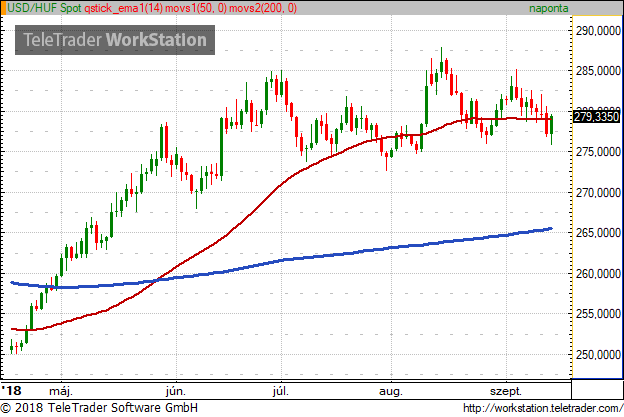Viewport: 624px width, 417px height.
Task: Click the júl. month axis label
Action: 281,391
